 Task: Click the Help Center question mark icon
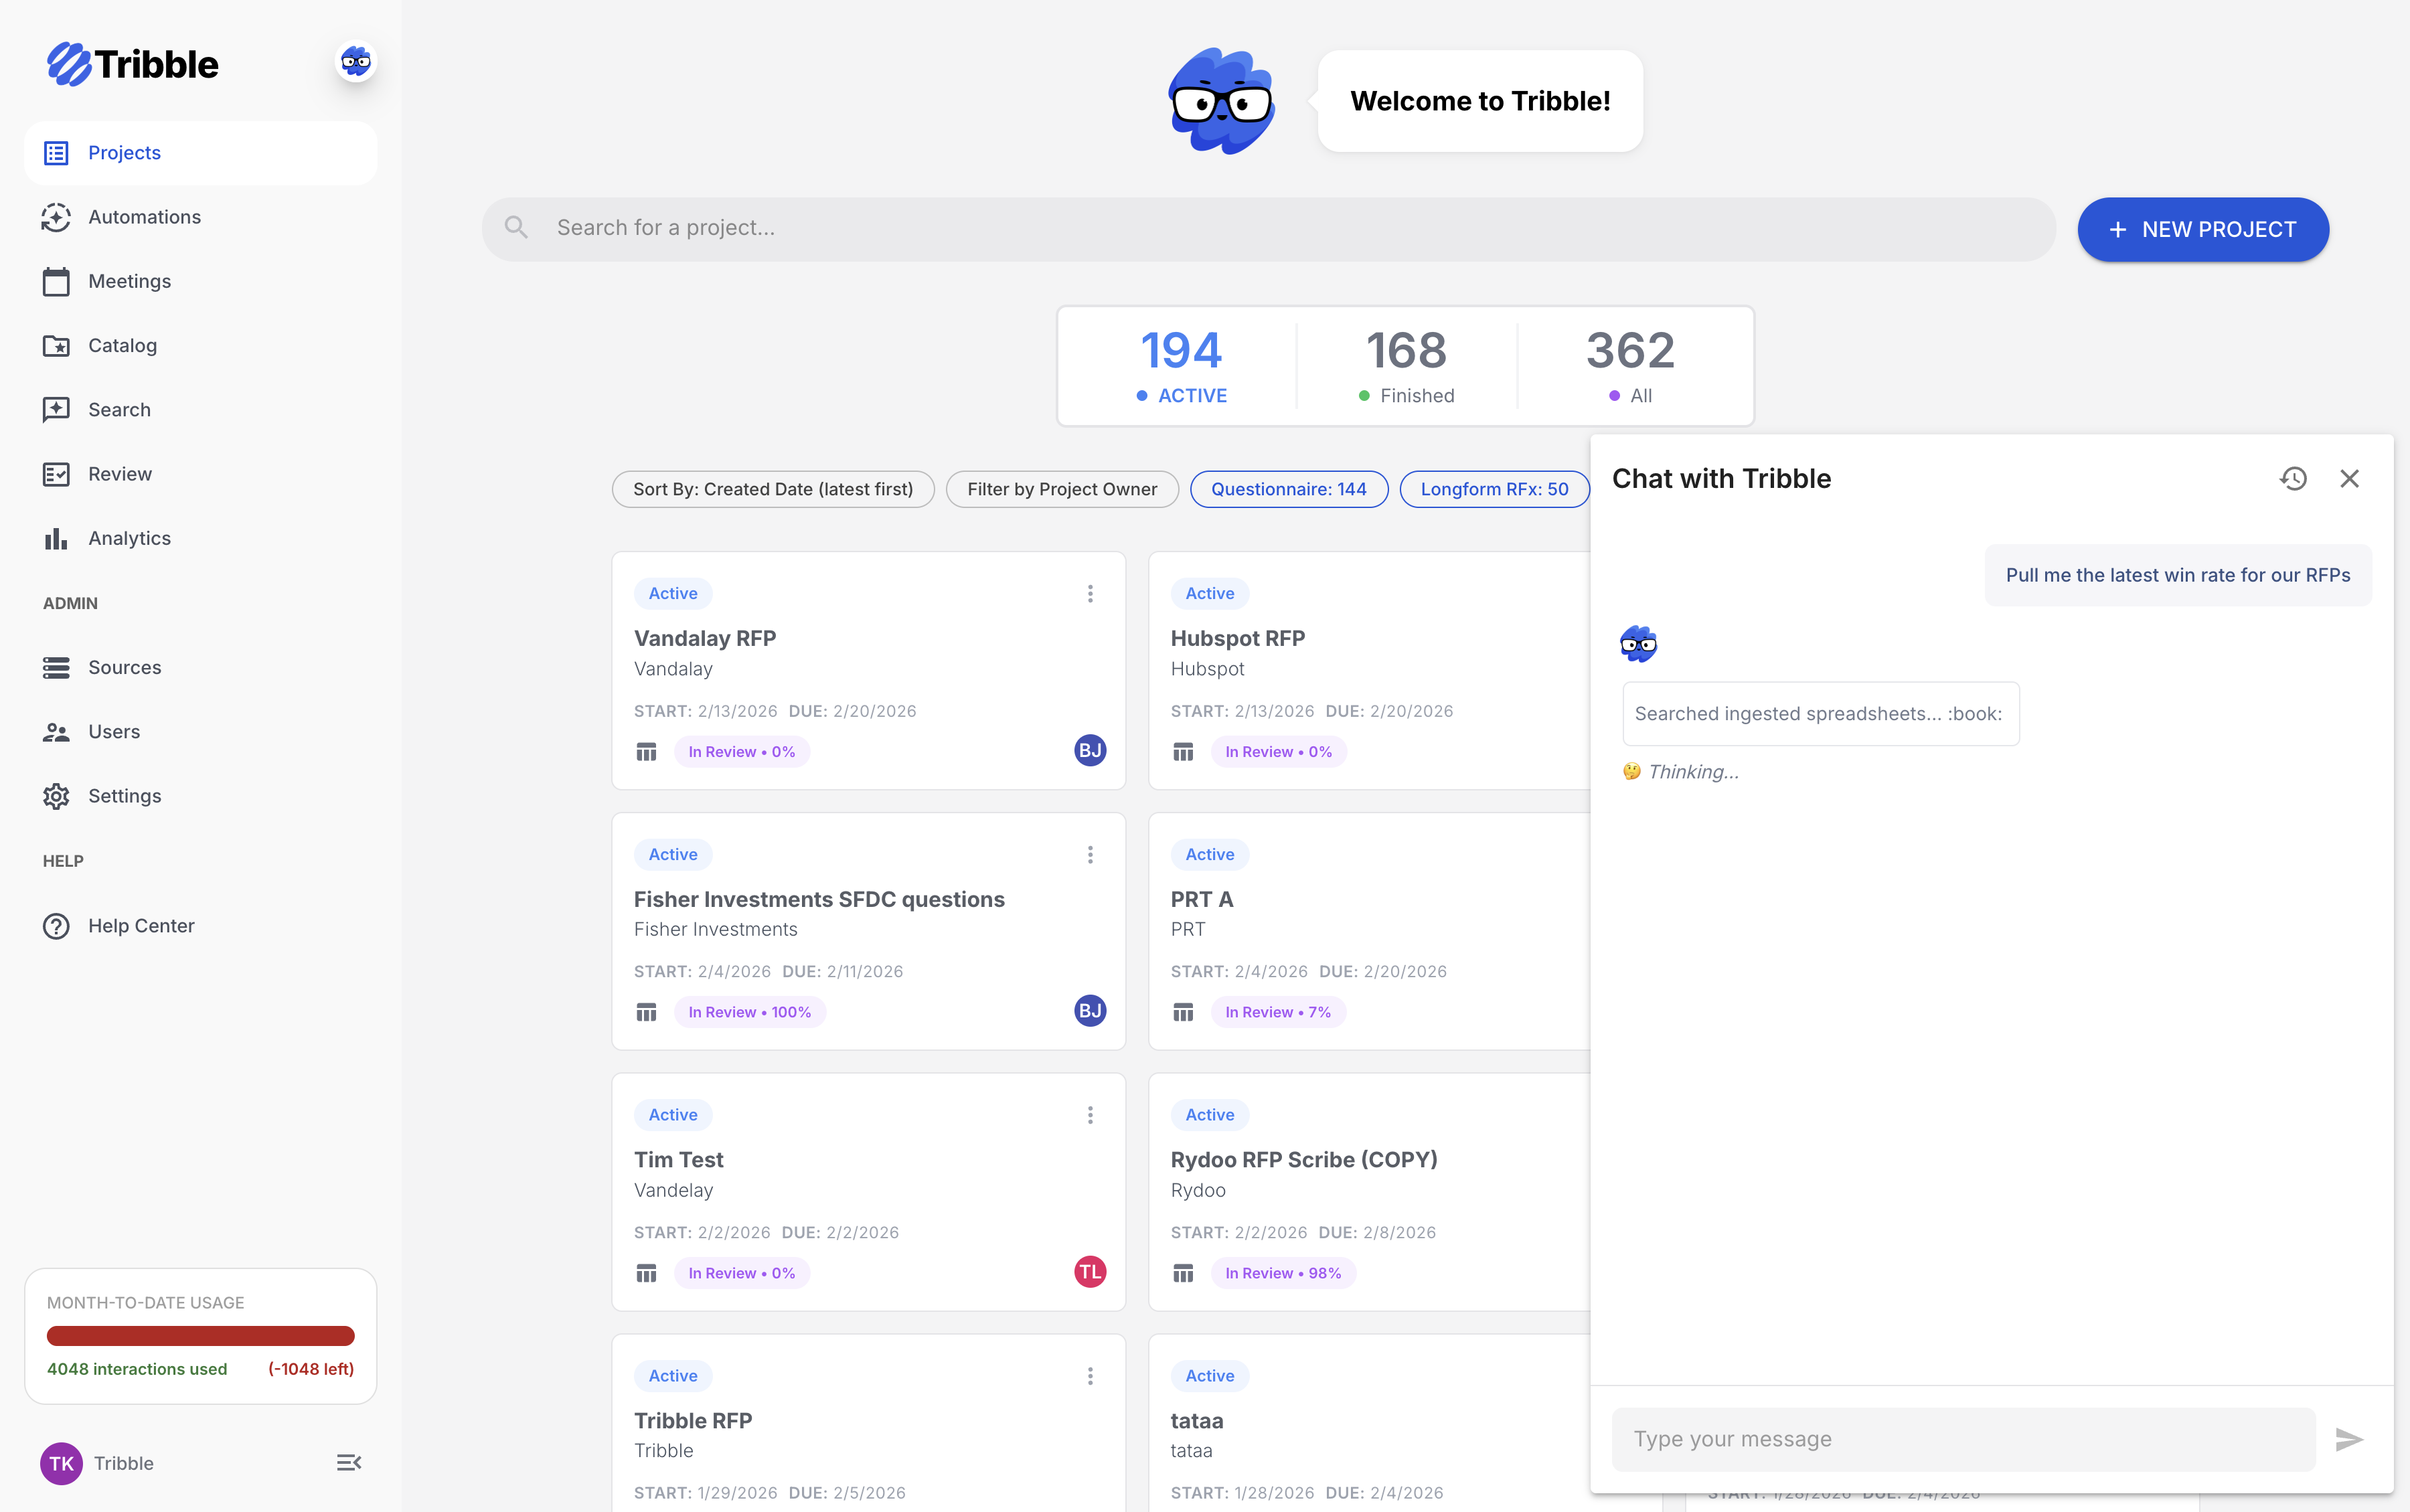click(56, 926)
